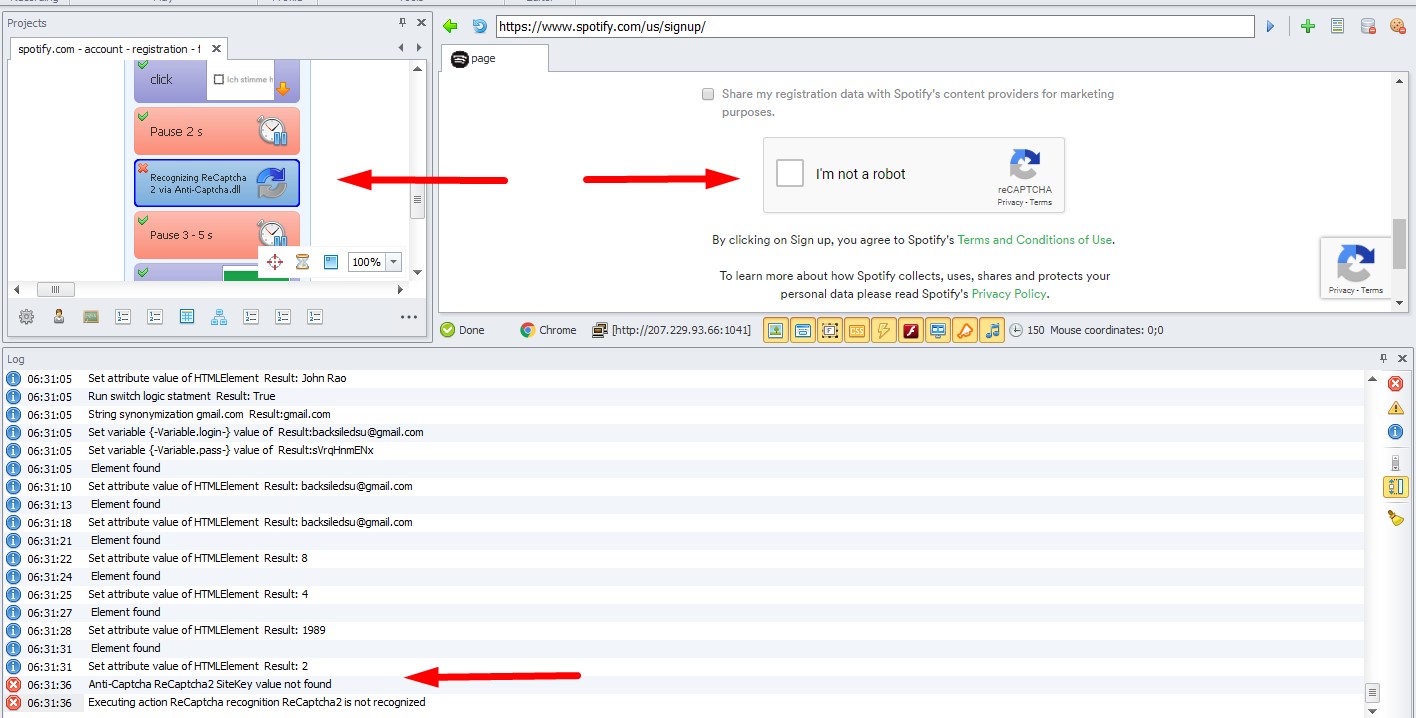Open the 100% zoom dropdown
This screenshot has width=1416, height=718.
point(393,262)
